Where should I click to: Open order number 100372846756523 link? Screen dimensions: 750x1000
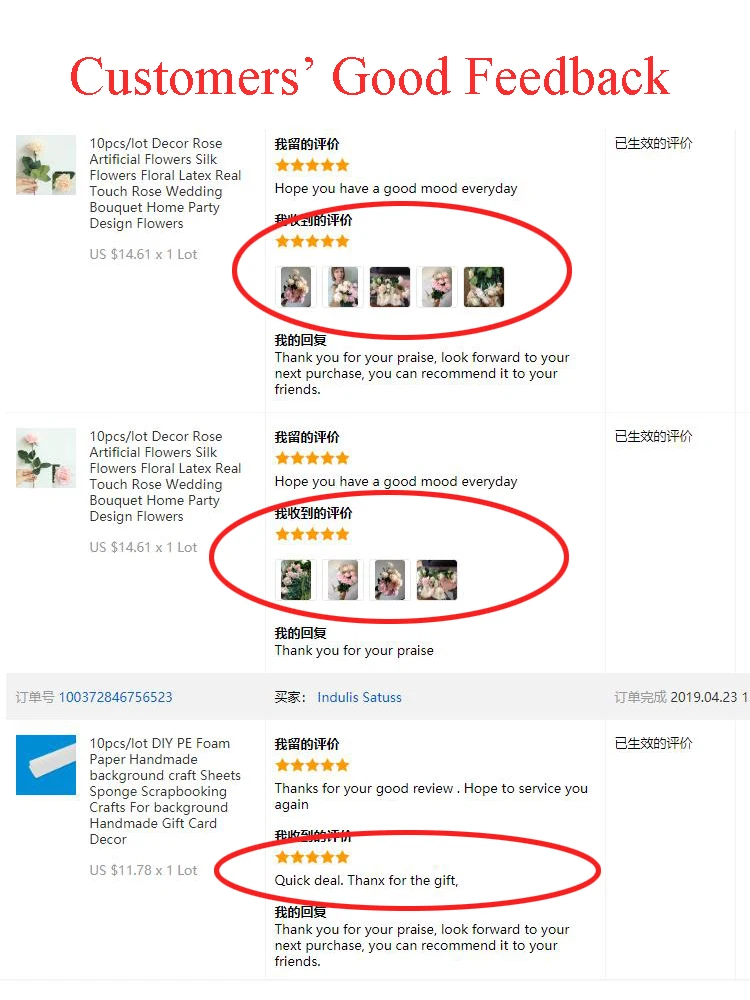(115, 697)
